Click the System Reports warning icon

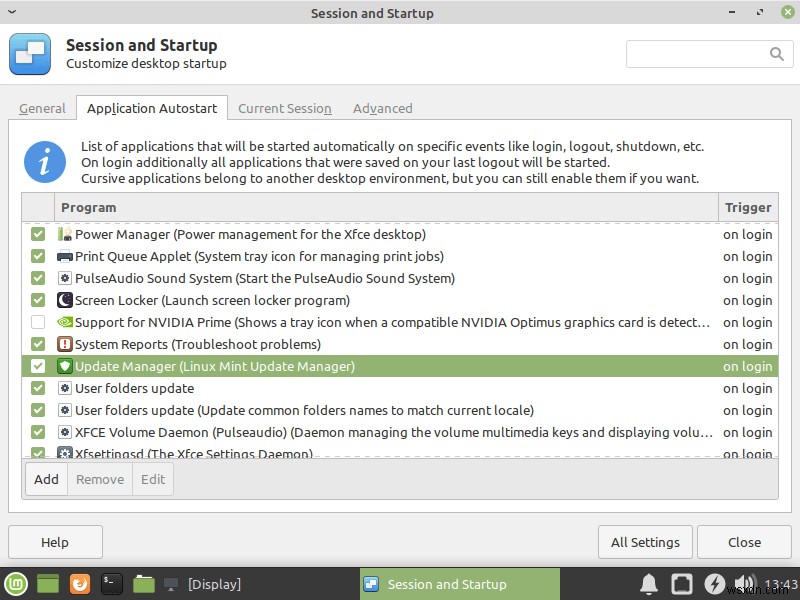pyautogui.click(x=64, y=344)
